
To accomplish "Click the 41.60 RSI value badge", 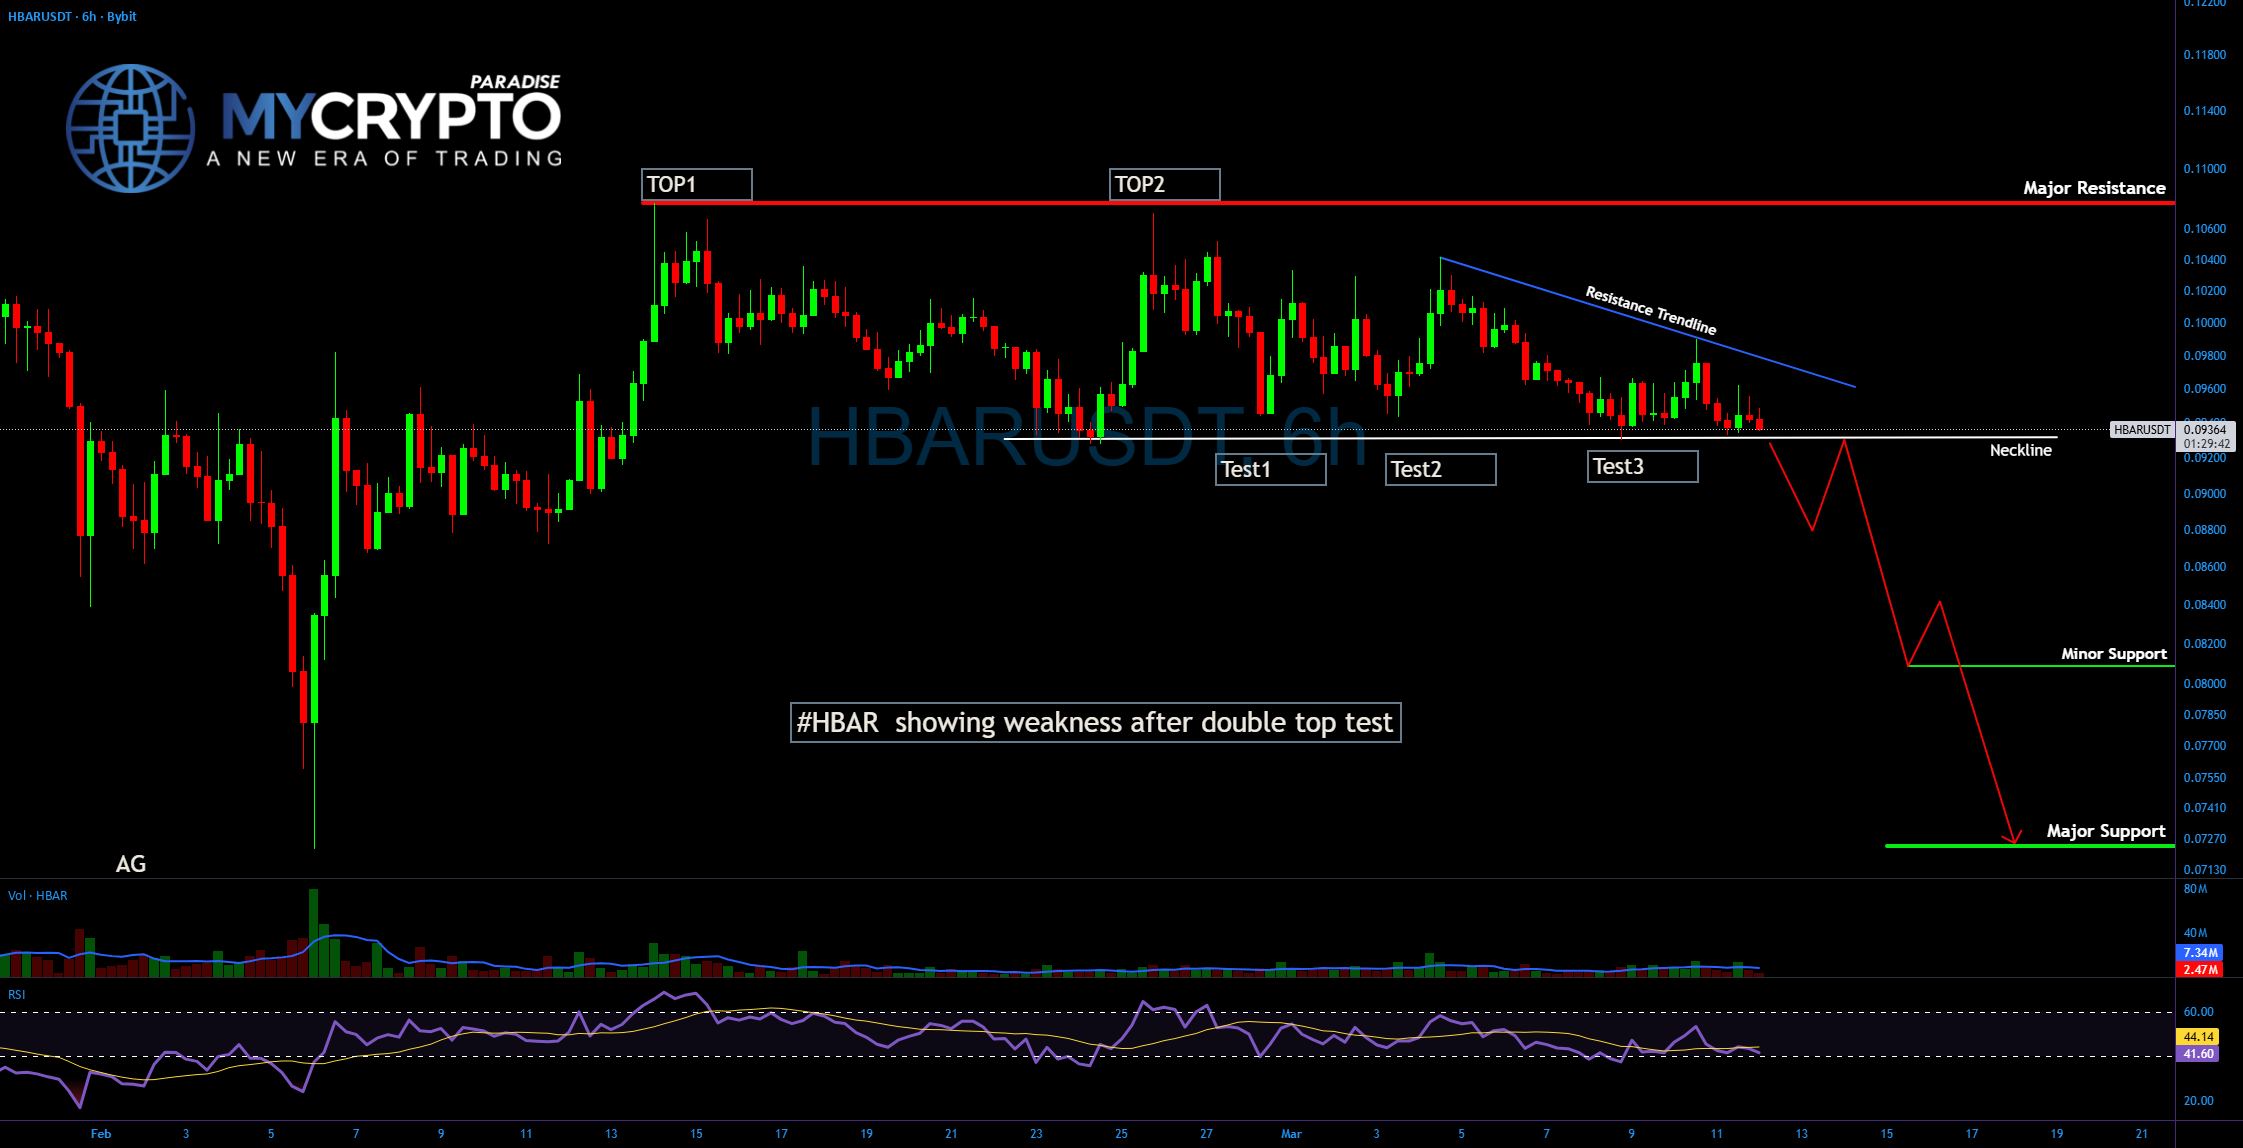I will pos(2198,1054).
